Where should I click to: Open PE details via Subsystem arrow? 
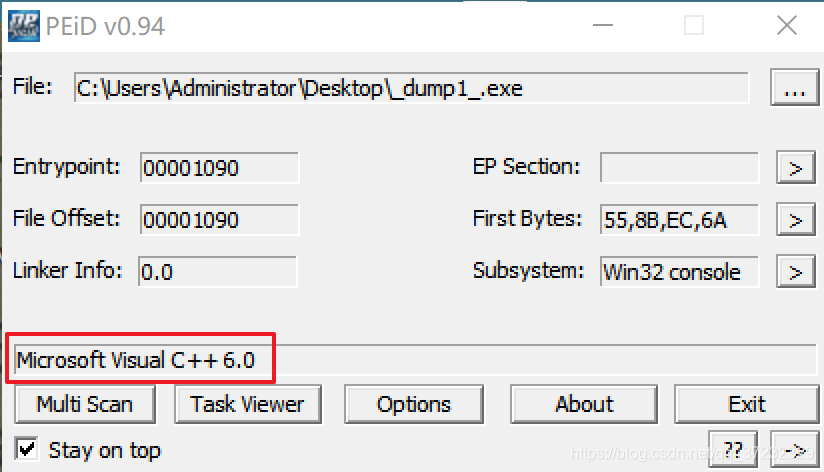click(x=796, y=272)
